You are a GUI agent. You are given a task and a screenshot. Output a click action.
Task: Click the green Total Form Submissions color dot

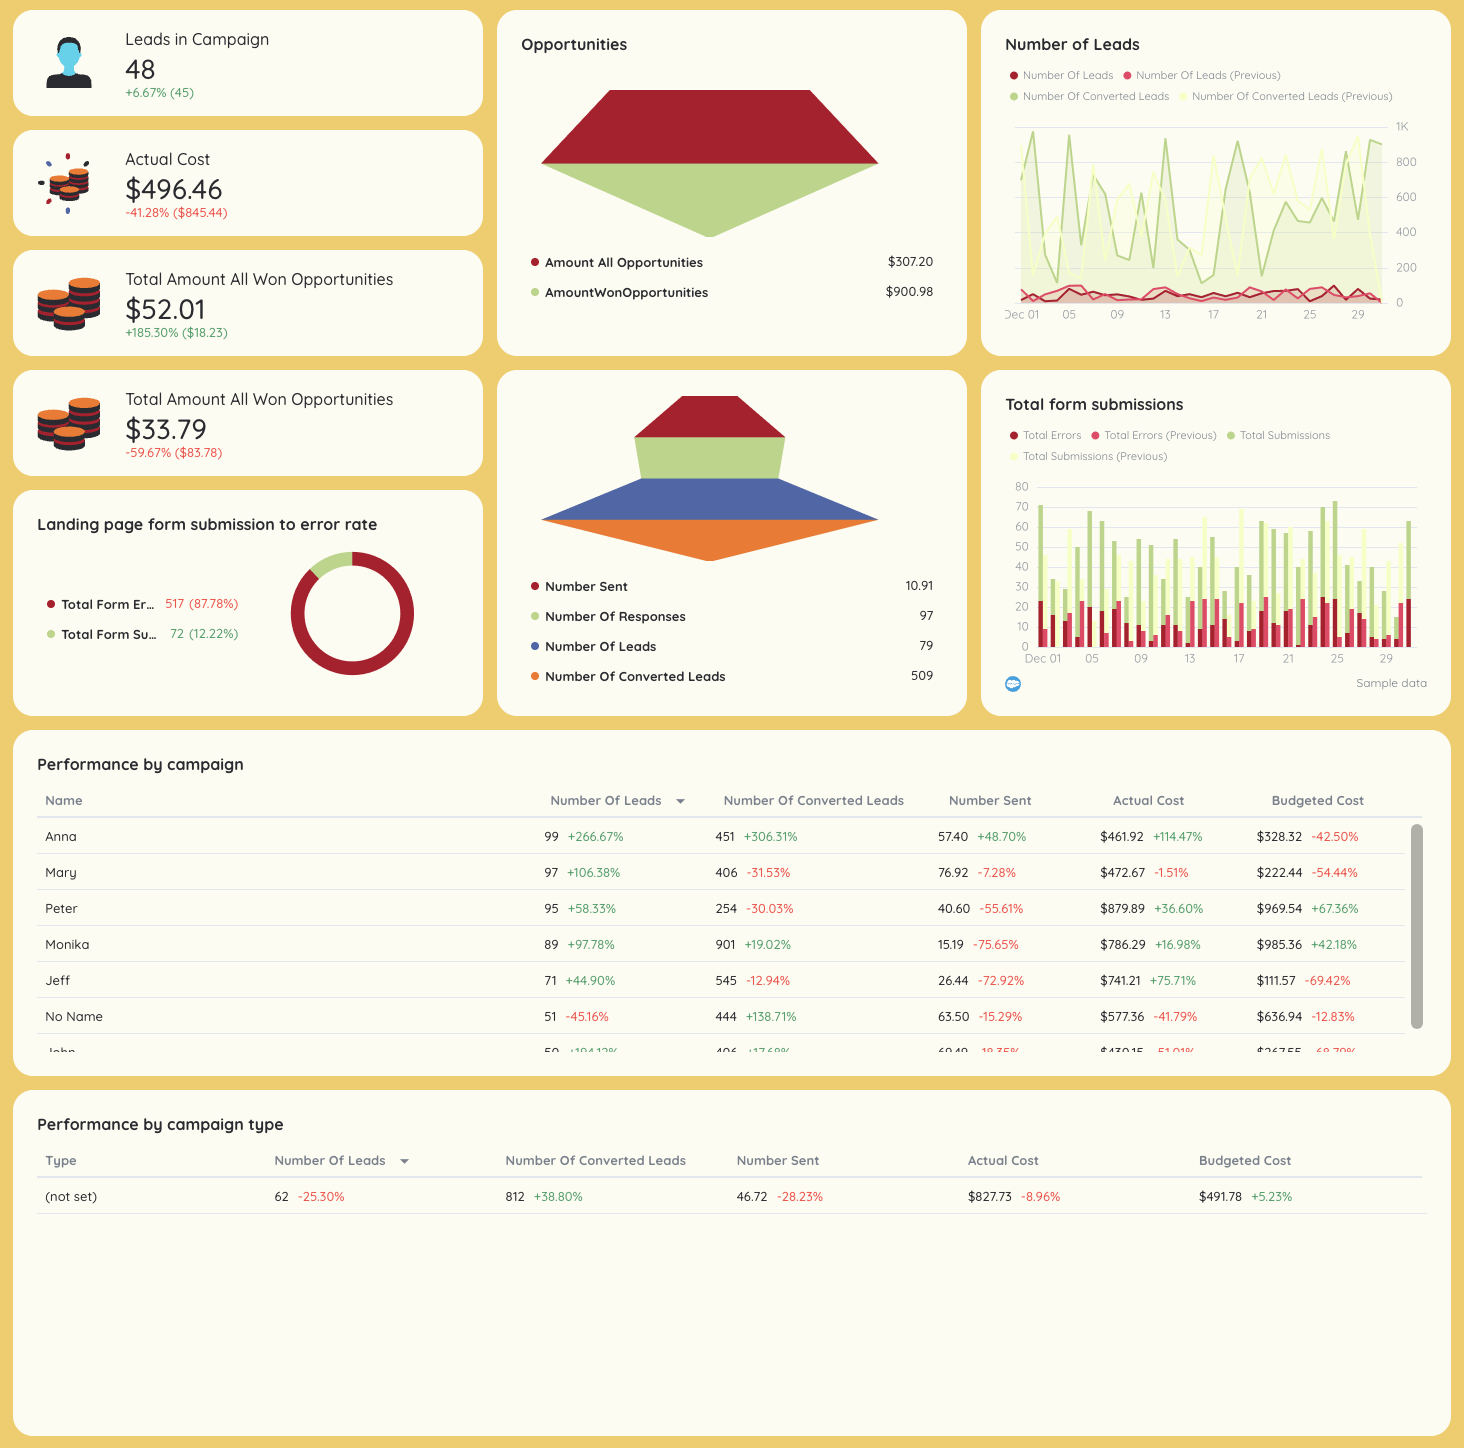pos(51,634)
